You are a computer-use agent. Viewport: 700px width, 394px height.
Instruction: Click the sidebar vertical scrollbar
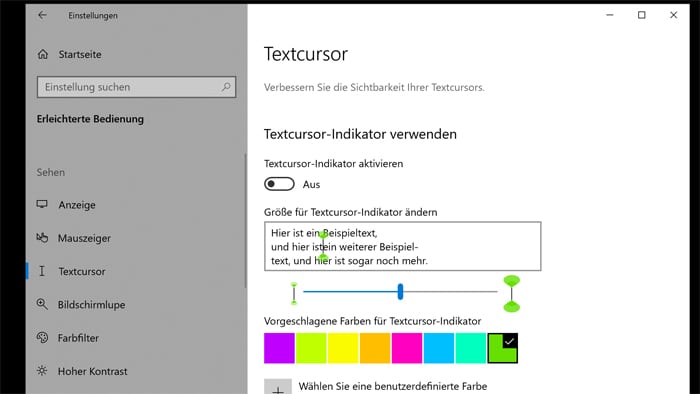pos(245,221)
